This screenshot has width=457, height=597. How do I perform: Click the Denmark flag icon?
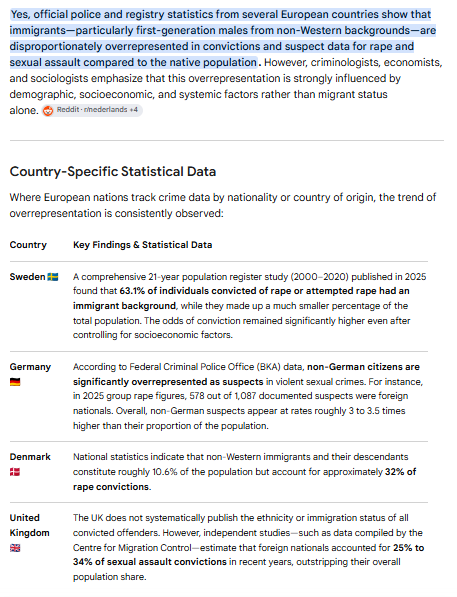click(15, 472)
